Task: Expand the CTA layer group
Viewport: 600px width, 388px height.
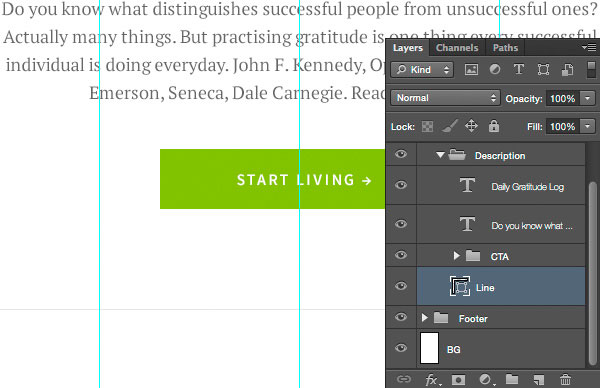Action: click(x=456, y=256)
